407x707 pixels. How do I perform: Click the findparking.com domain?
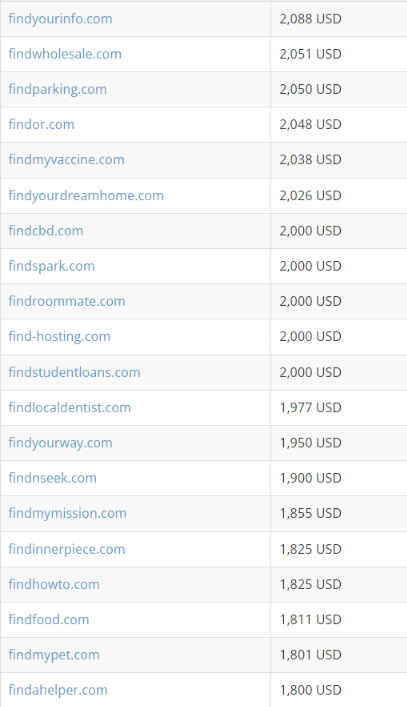(x=58, y=90)
